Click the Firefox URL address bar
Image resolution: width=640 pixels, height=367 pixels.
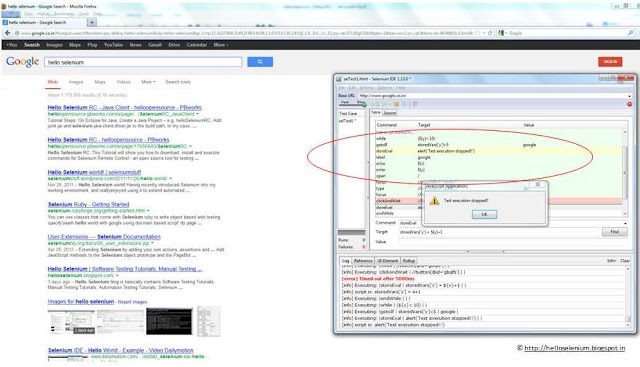pos(245,33)
